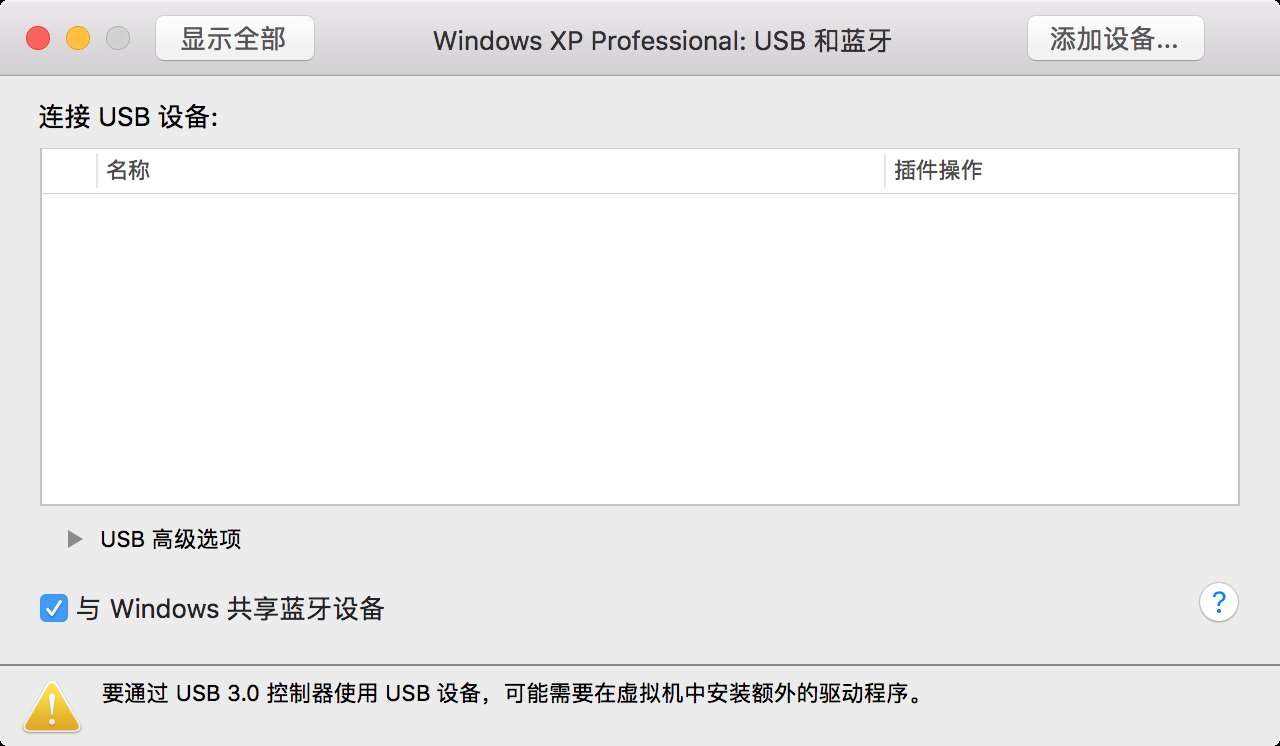1280x746 pixels.
Task: Click the blank first column header
Action: [69, 171]
